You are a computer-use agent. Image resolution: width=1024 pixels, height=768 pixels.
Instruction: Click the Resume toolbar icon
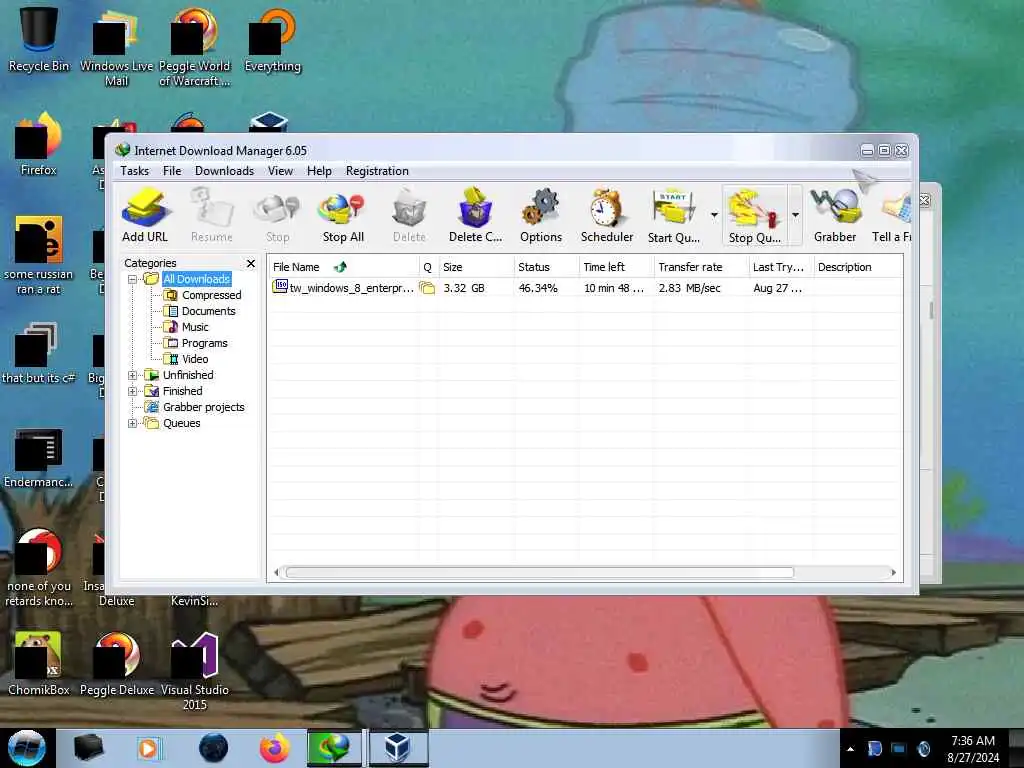click(212, 216)
